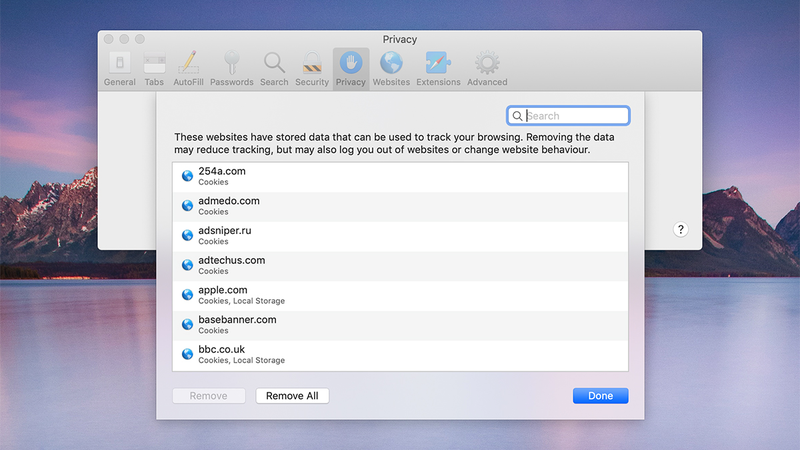This screenshot has width=800, height=450.
Task: Click the globe icon beside apple.com
Action: point(187,294)
